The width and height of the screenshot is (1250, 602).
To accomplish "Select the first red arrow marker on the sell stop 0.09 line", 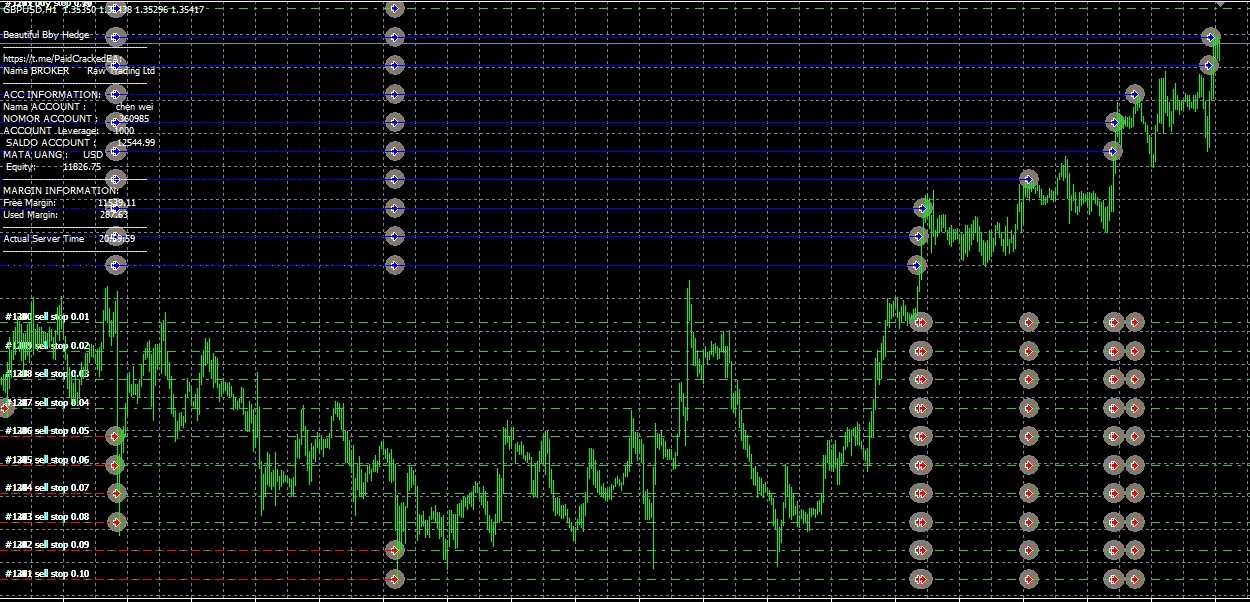I will coord(394,550).
